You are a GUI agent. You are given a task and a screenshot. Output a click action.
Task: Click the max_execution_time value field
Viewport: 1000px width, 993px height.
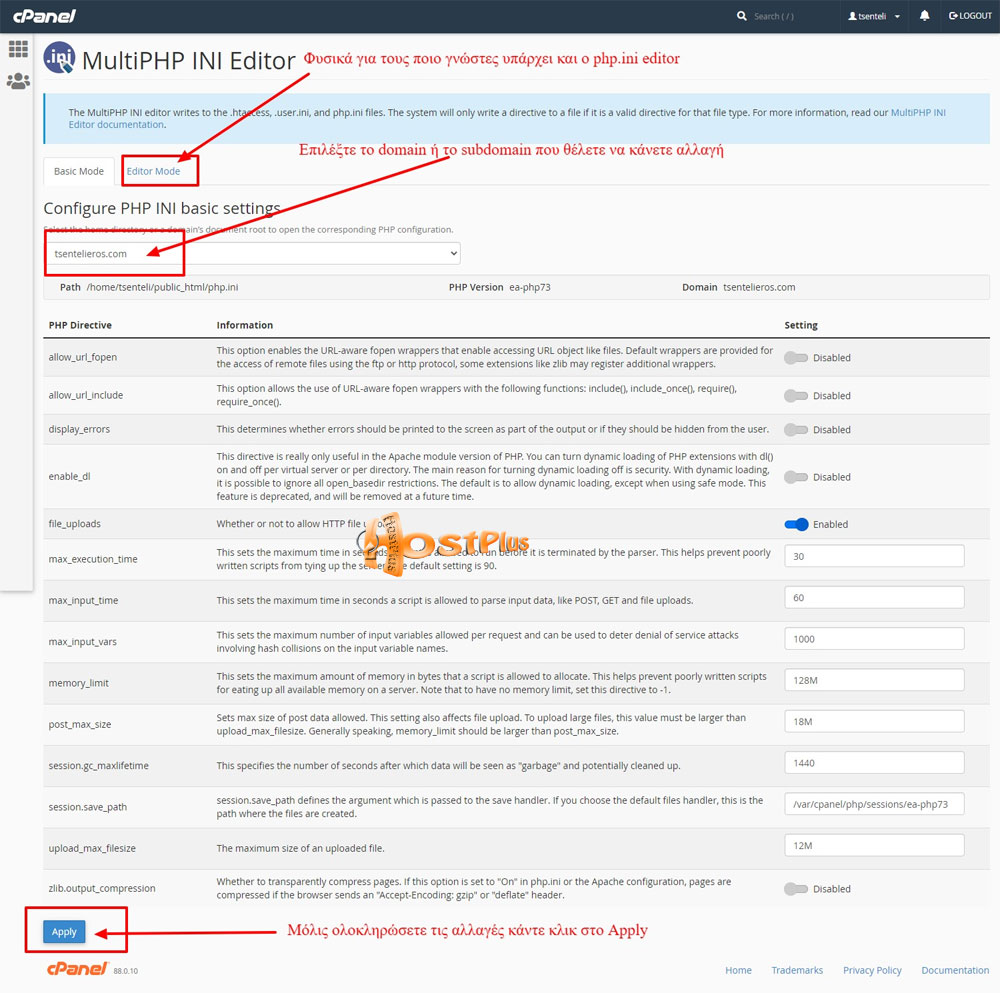click(x=873, y=557)
